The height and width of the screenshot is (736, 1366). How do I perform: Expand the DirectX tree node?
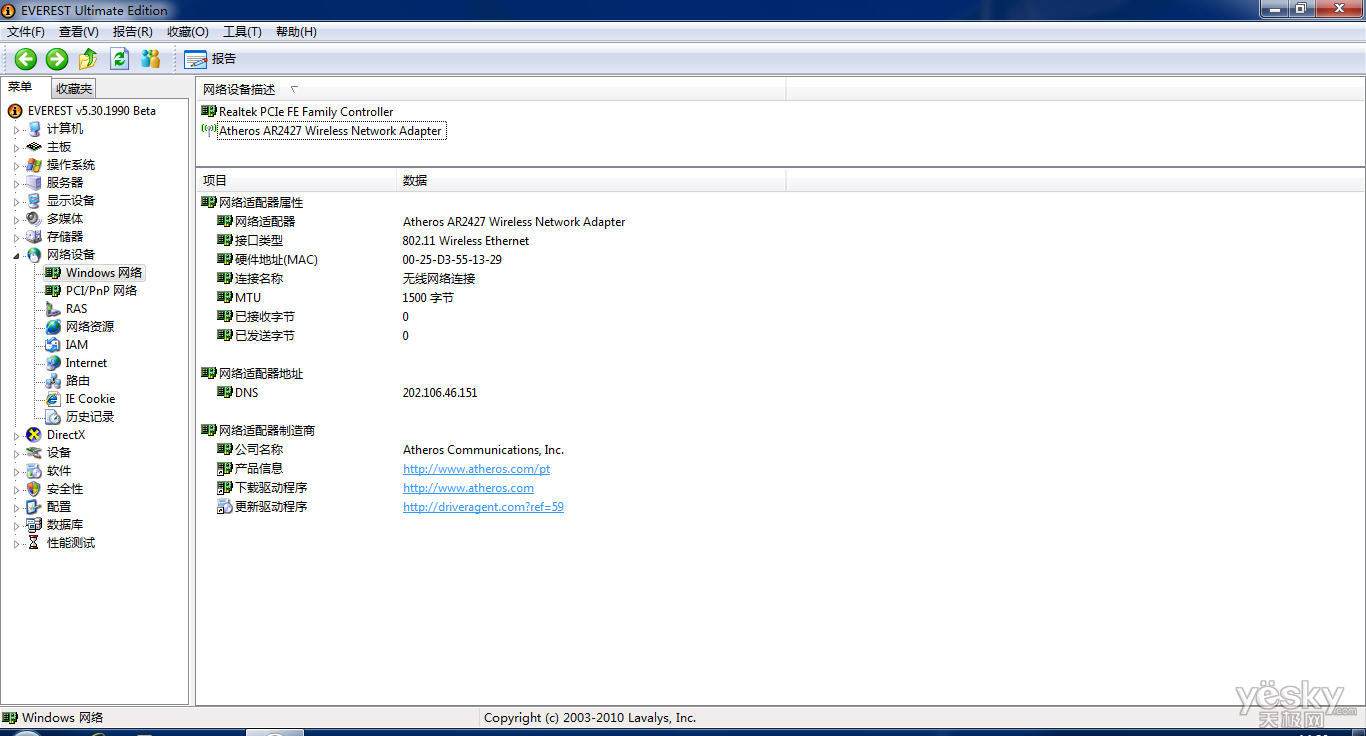[16, 435]
